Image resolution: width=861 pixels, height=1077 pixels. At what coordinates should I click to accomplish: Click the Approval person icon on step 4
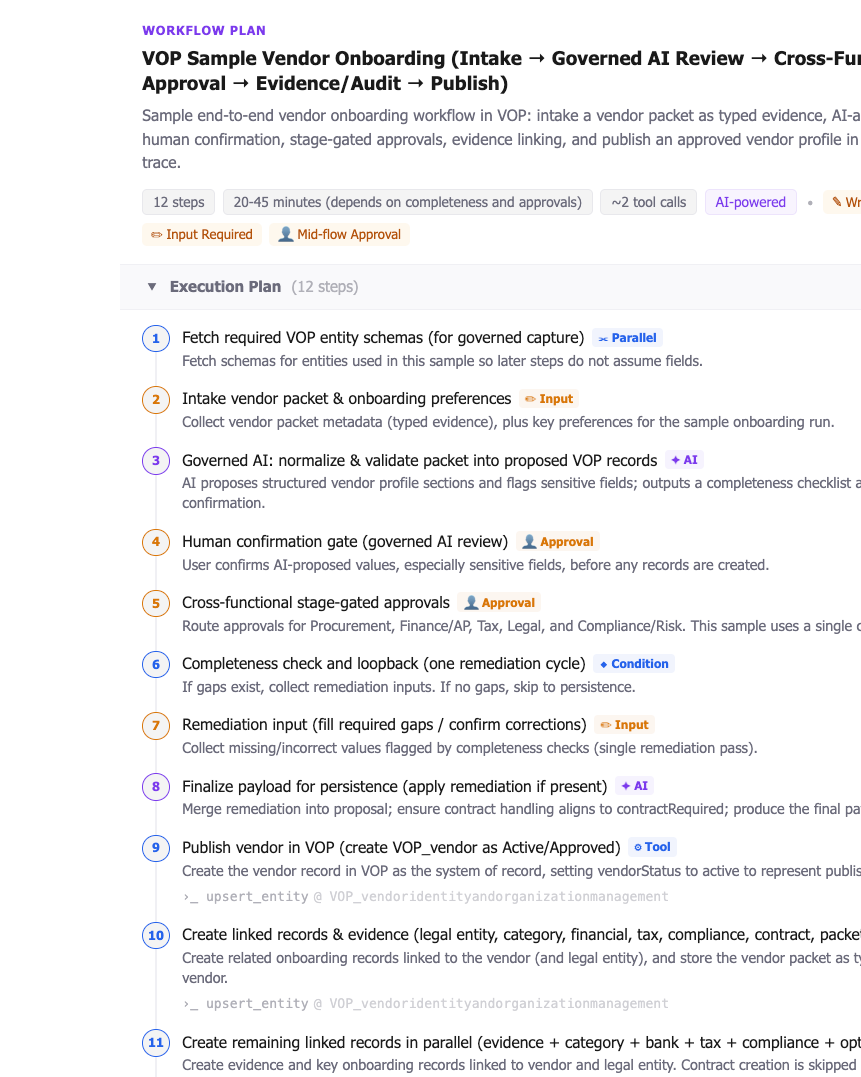(531, 541)
